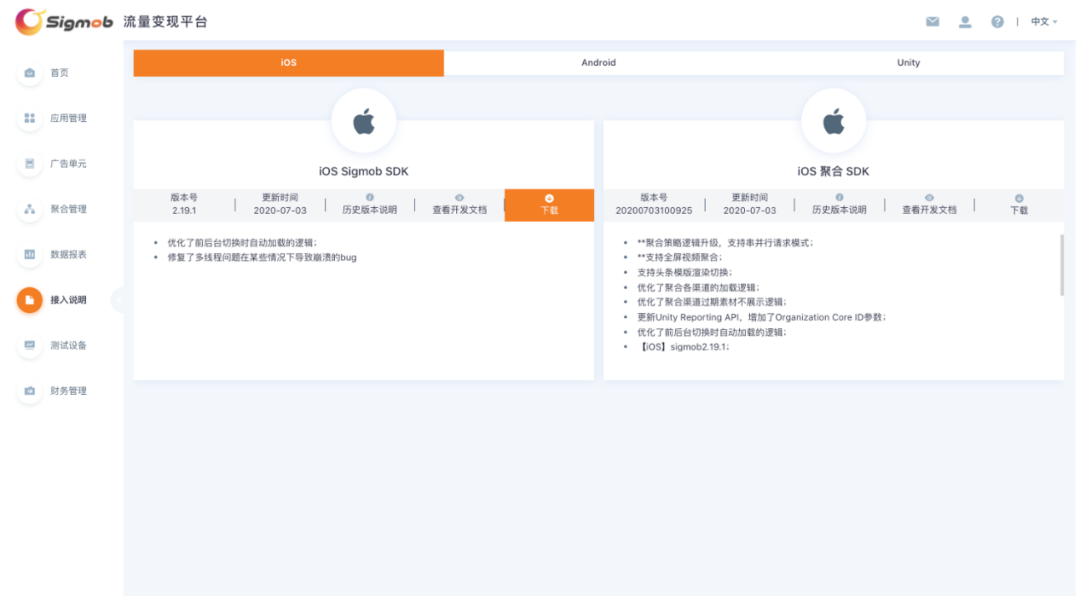This screenshot has height=596, width=1080.
Task: Switch to the iOS tab
Action: pyautogui.click(x=289, y=63)
